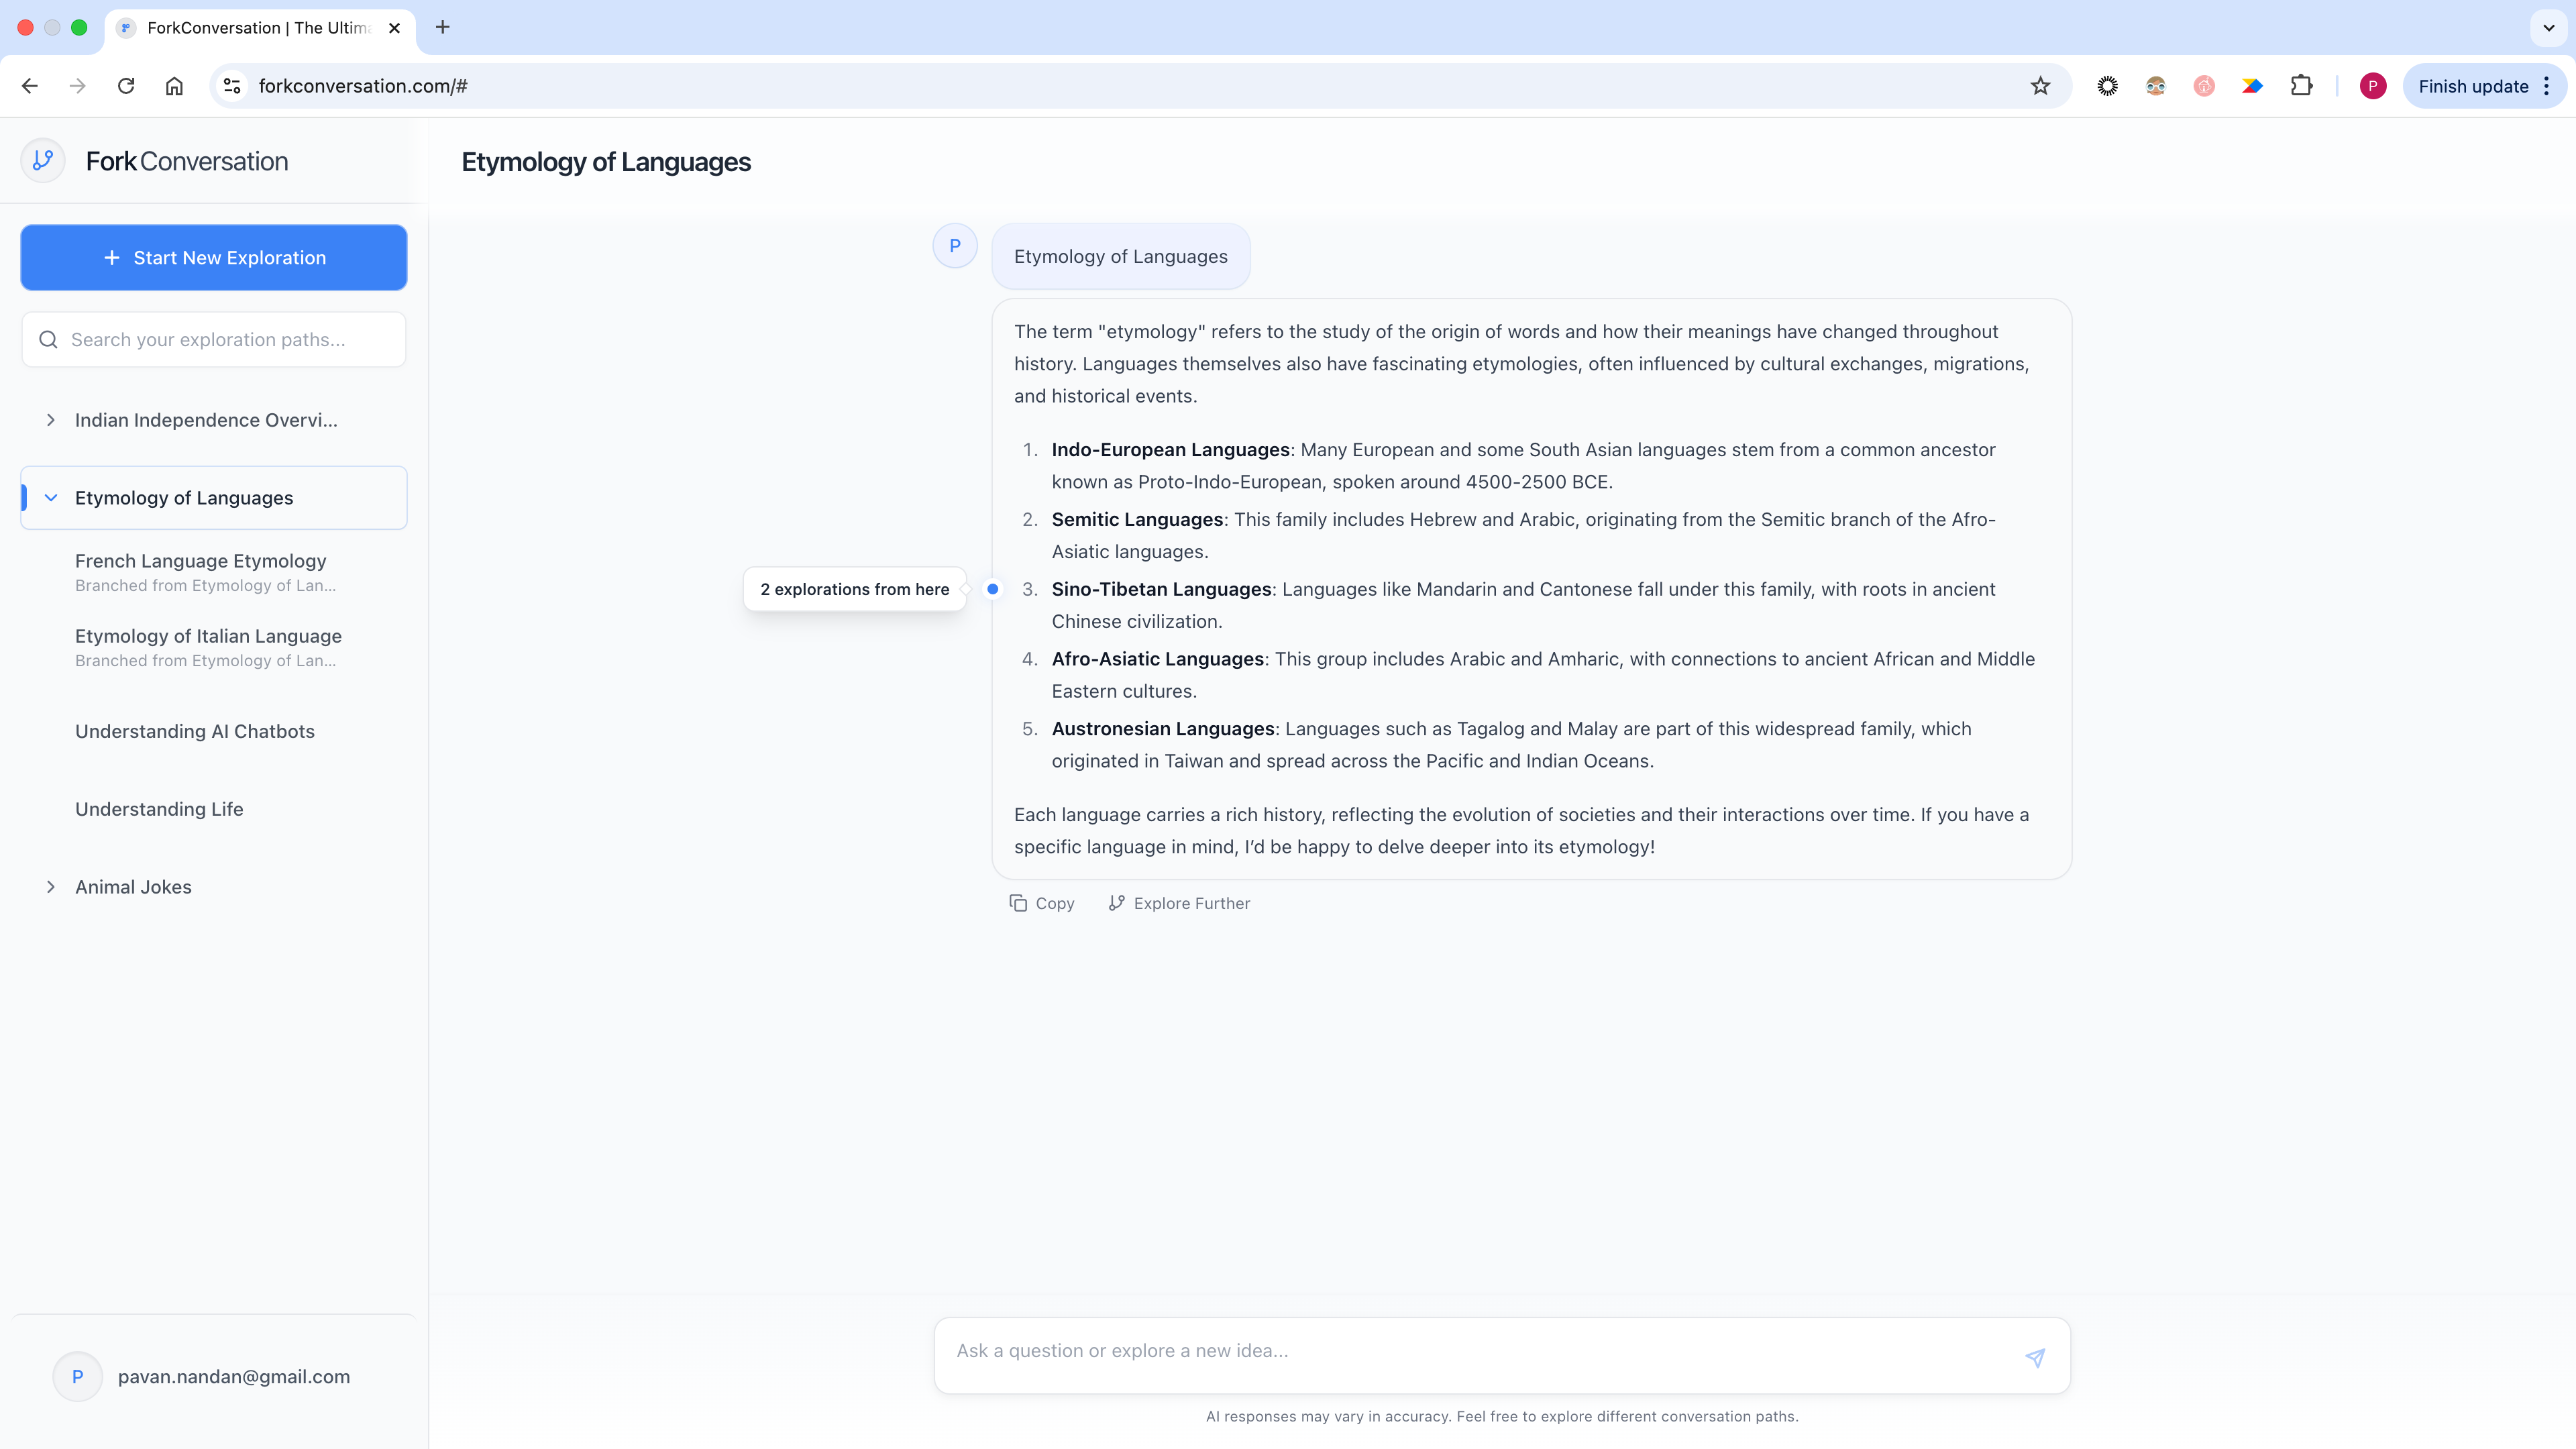The width and height of the screenshot is (2576, 1449).
Task: Reload the page
Action: coord(126,86)
